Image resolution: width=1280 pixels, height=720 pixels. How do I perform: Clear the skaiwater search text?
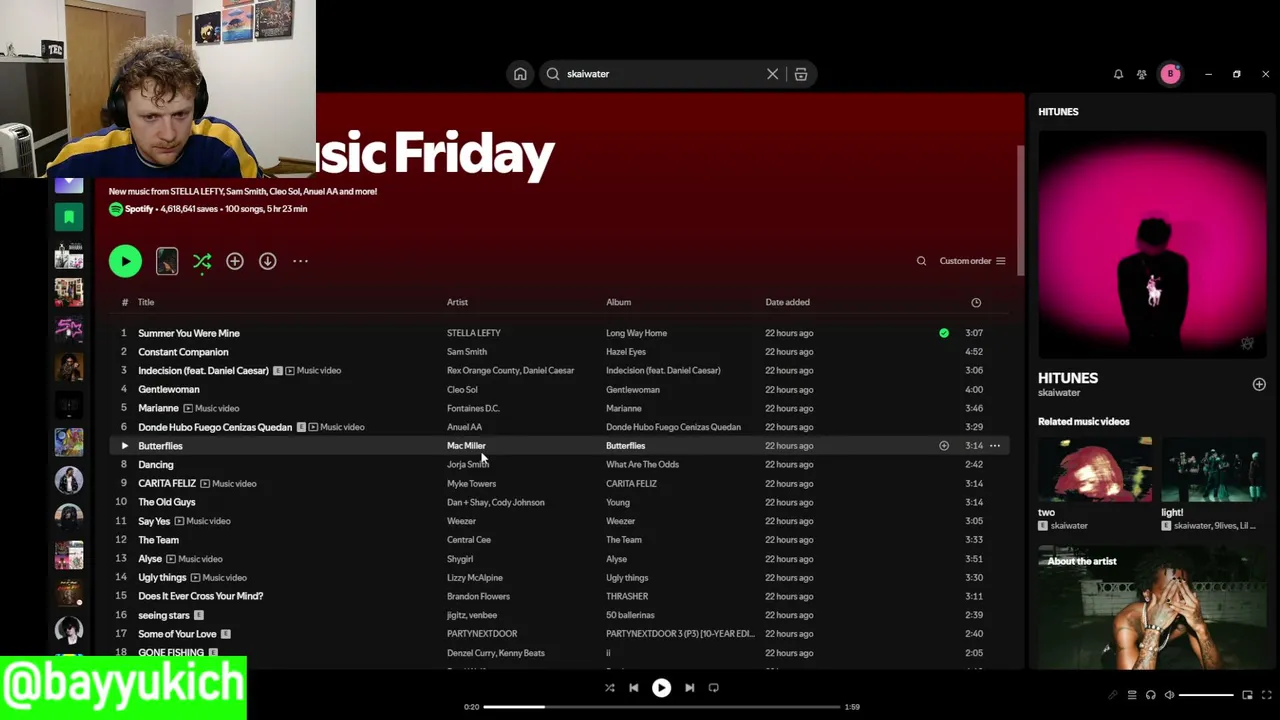[x=772, y=74]
